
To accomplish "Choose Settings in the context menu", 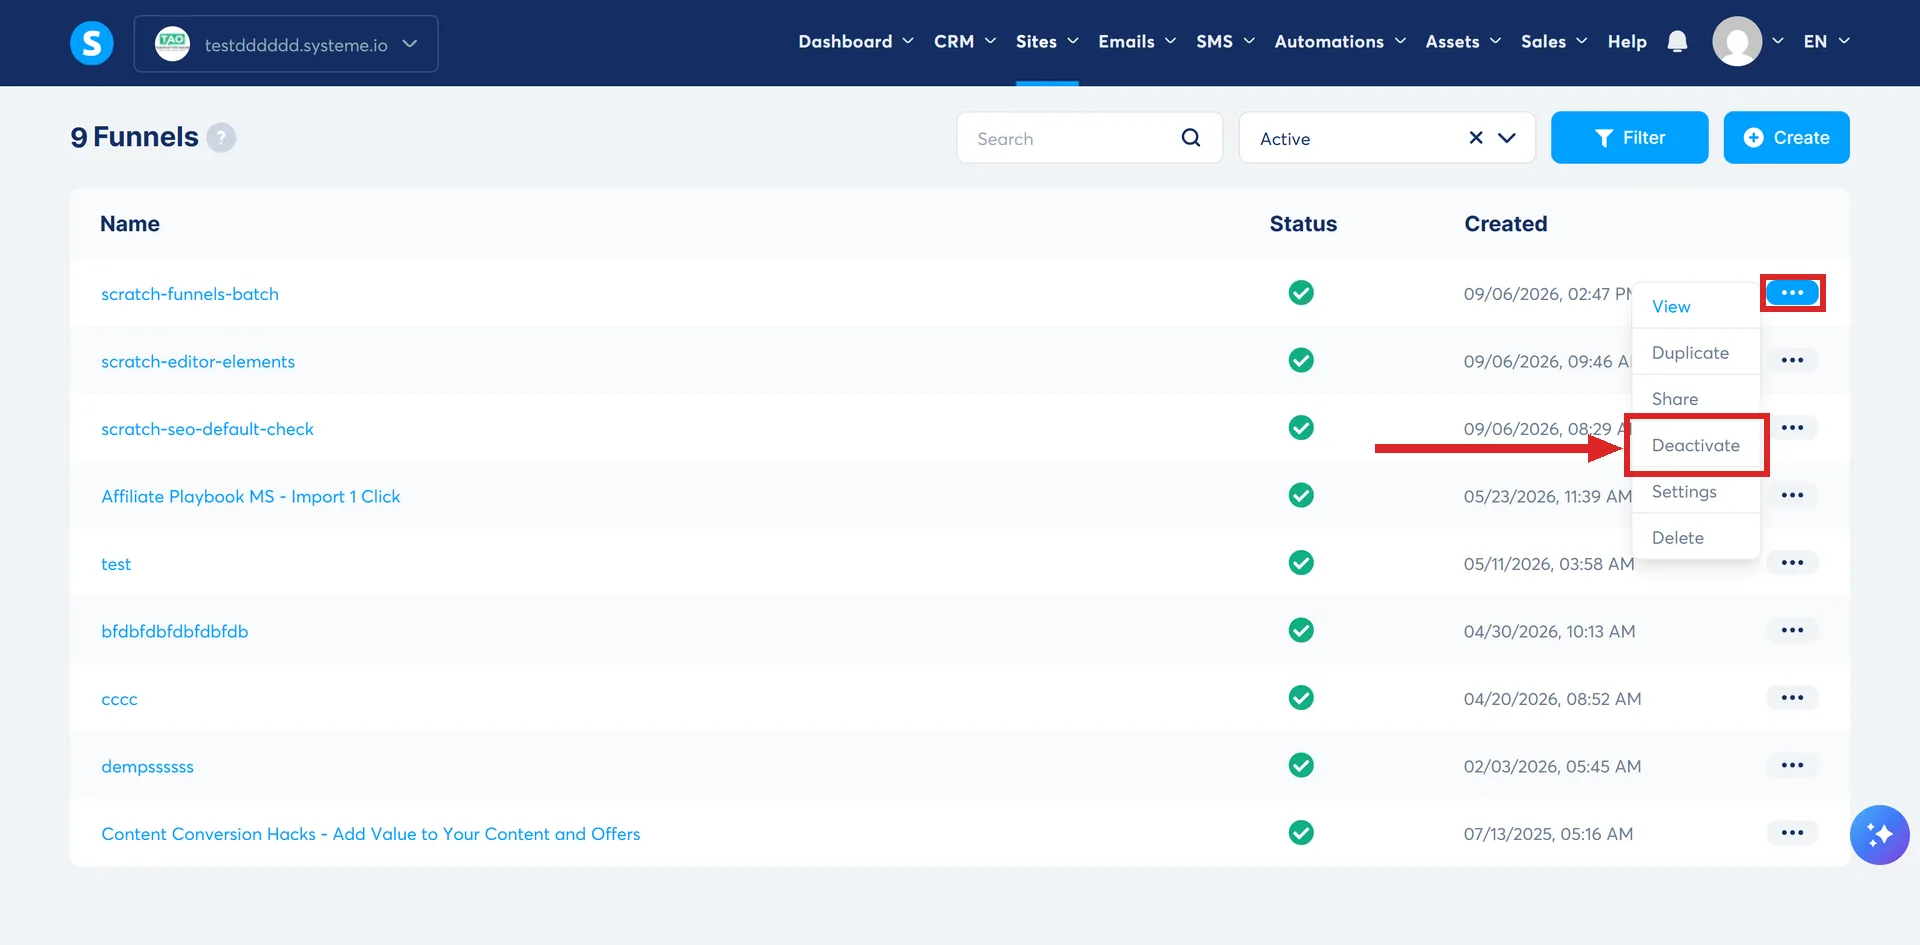I will pyautogui.click(x=1696, y=492).
